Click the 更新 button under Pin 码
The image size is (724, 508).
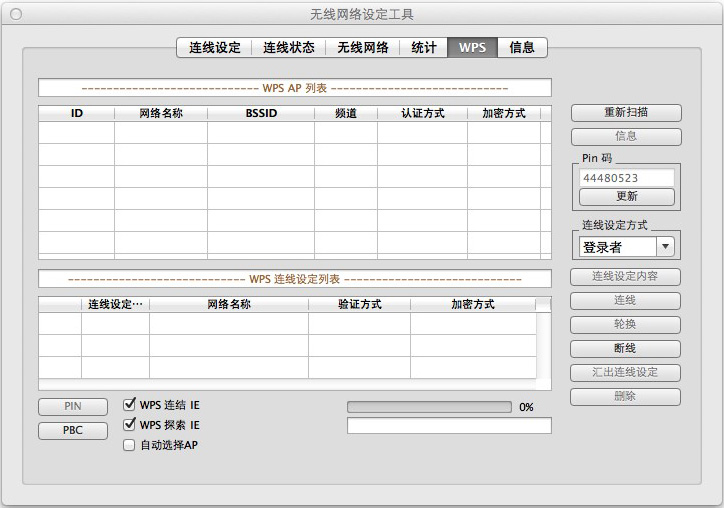tap(627, 197)
